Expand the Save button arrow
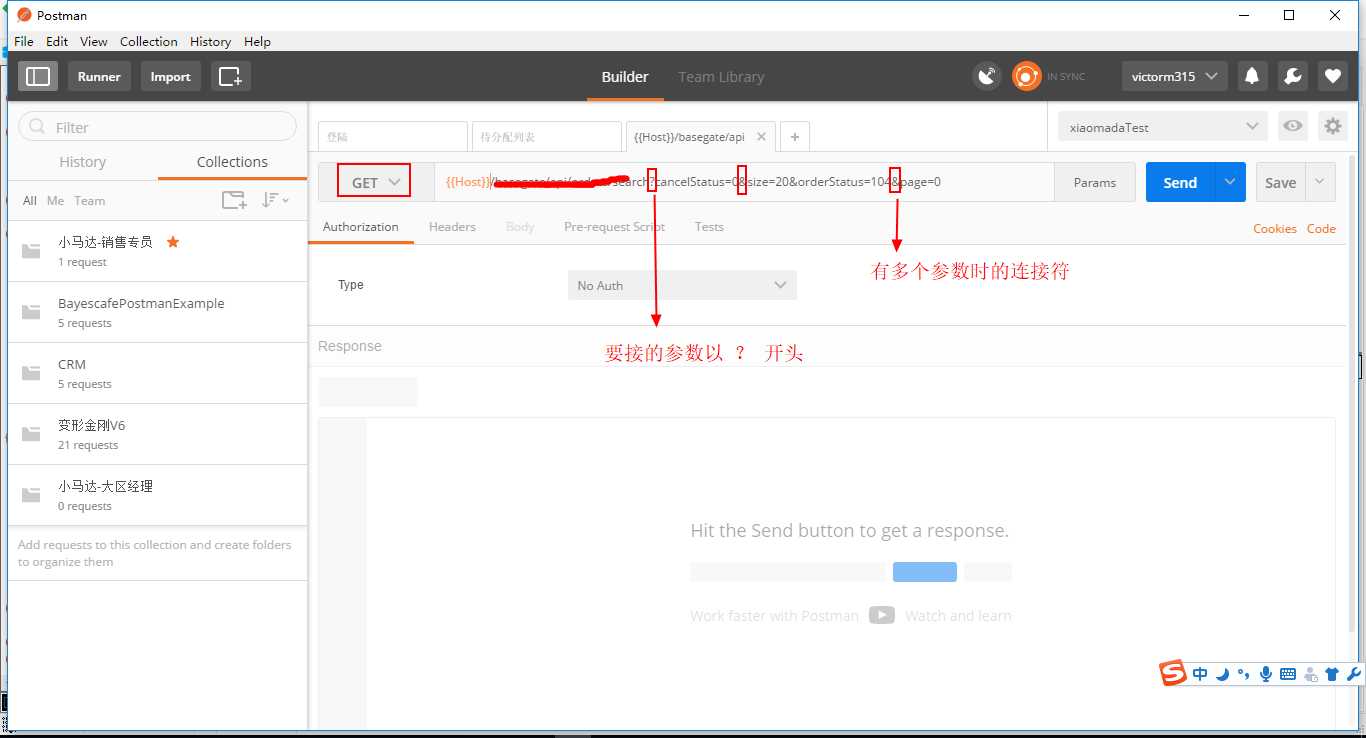 tap(1320, 182)
